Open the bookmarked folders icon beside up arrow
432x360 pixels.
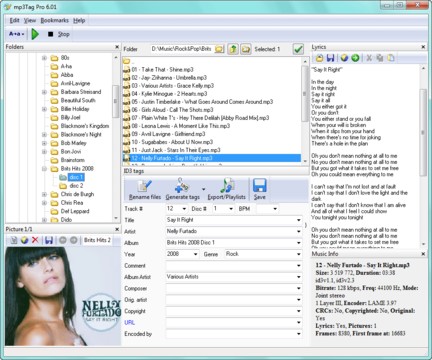(246, 49)
